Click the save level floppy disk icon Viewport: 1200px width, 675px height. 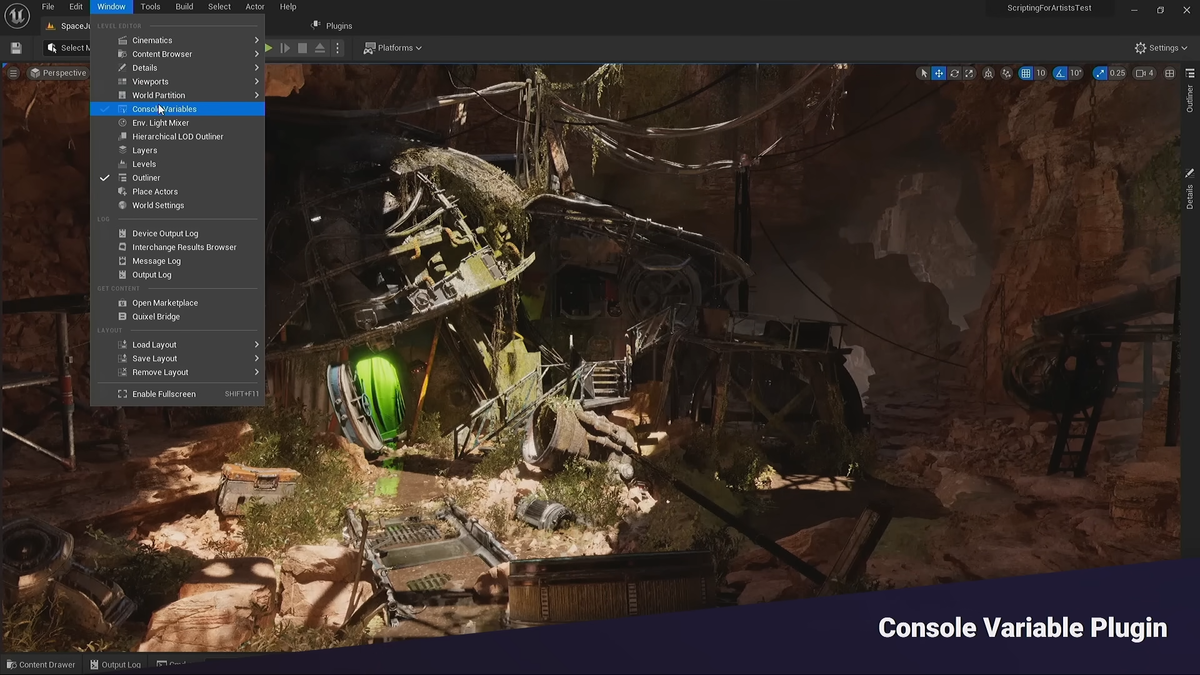tap(16, 48)
